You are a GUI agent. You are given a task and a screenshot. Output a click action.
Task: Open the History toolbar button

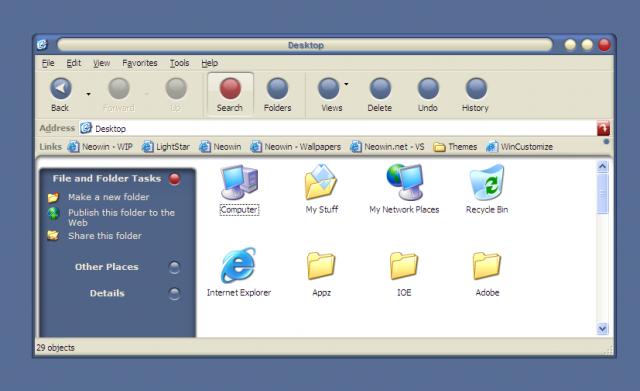coord(476,95)
